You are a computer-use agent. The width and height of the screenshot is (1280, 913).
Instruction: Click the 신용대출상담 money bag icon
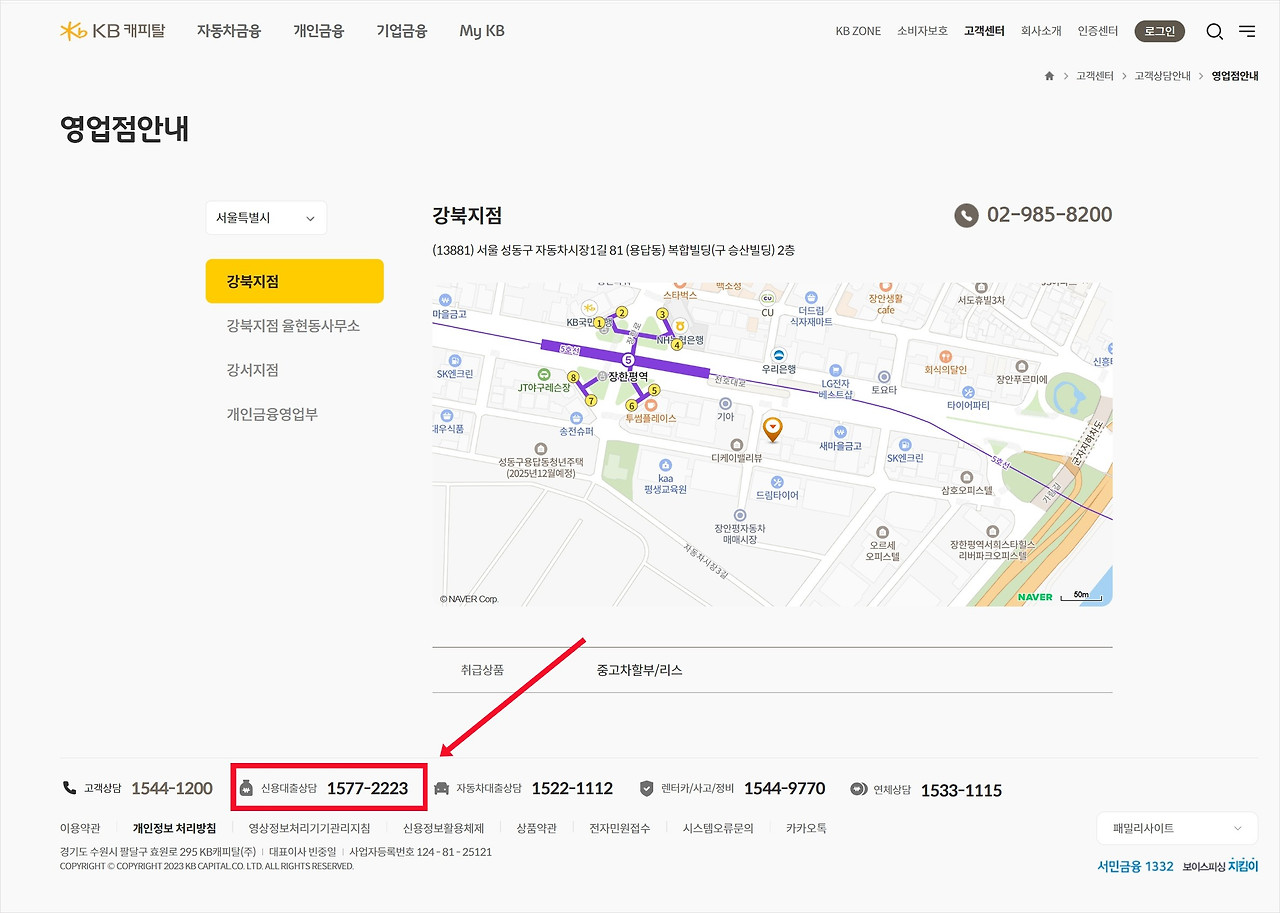[x=246, y=788]
